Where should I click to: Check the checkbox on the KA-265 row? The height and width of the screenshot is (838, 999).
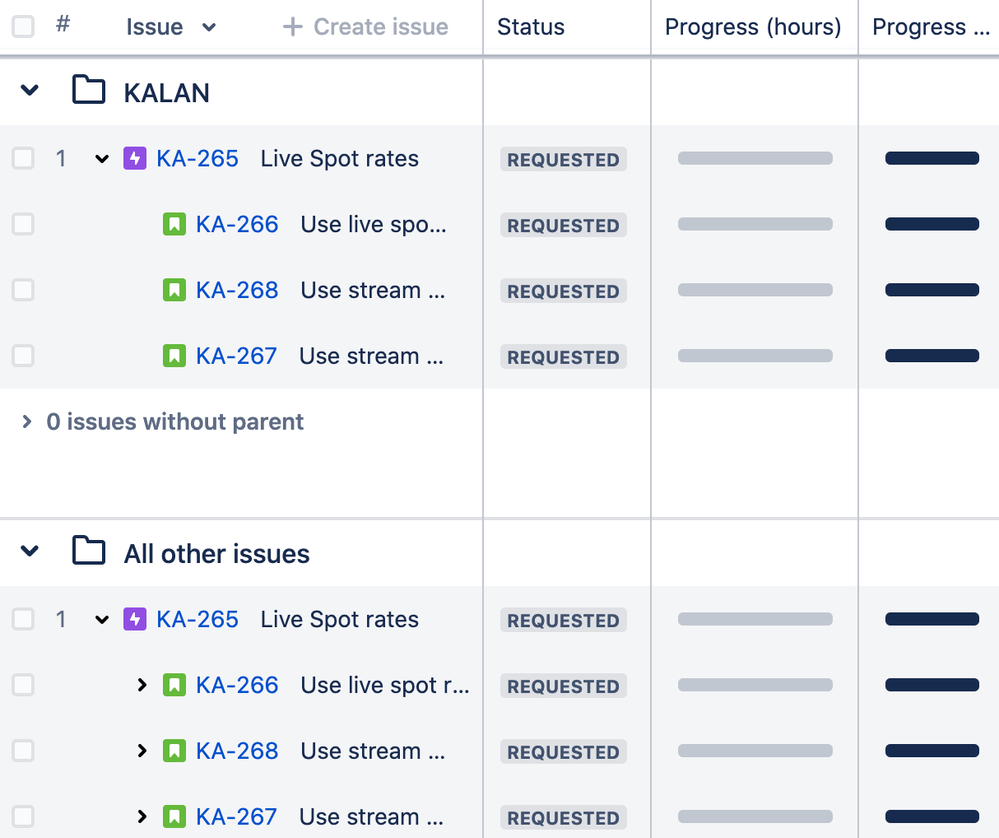coord(23,158)
